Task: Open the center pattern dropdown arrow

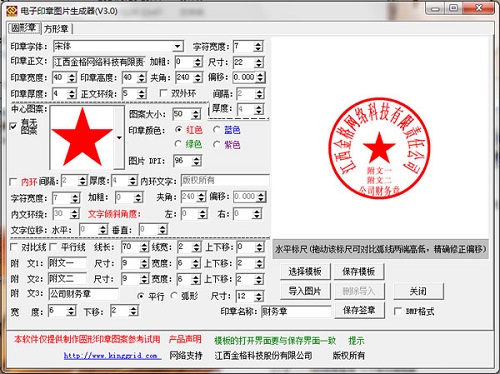Action: point(119,137)
